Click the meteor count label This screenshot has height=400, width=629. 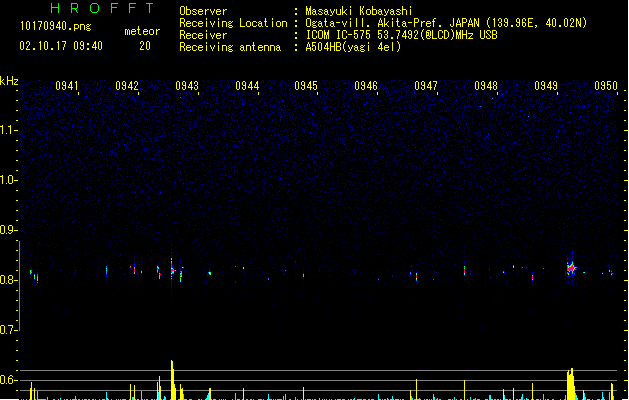click(x=142, y=31)
